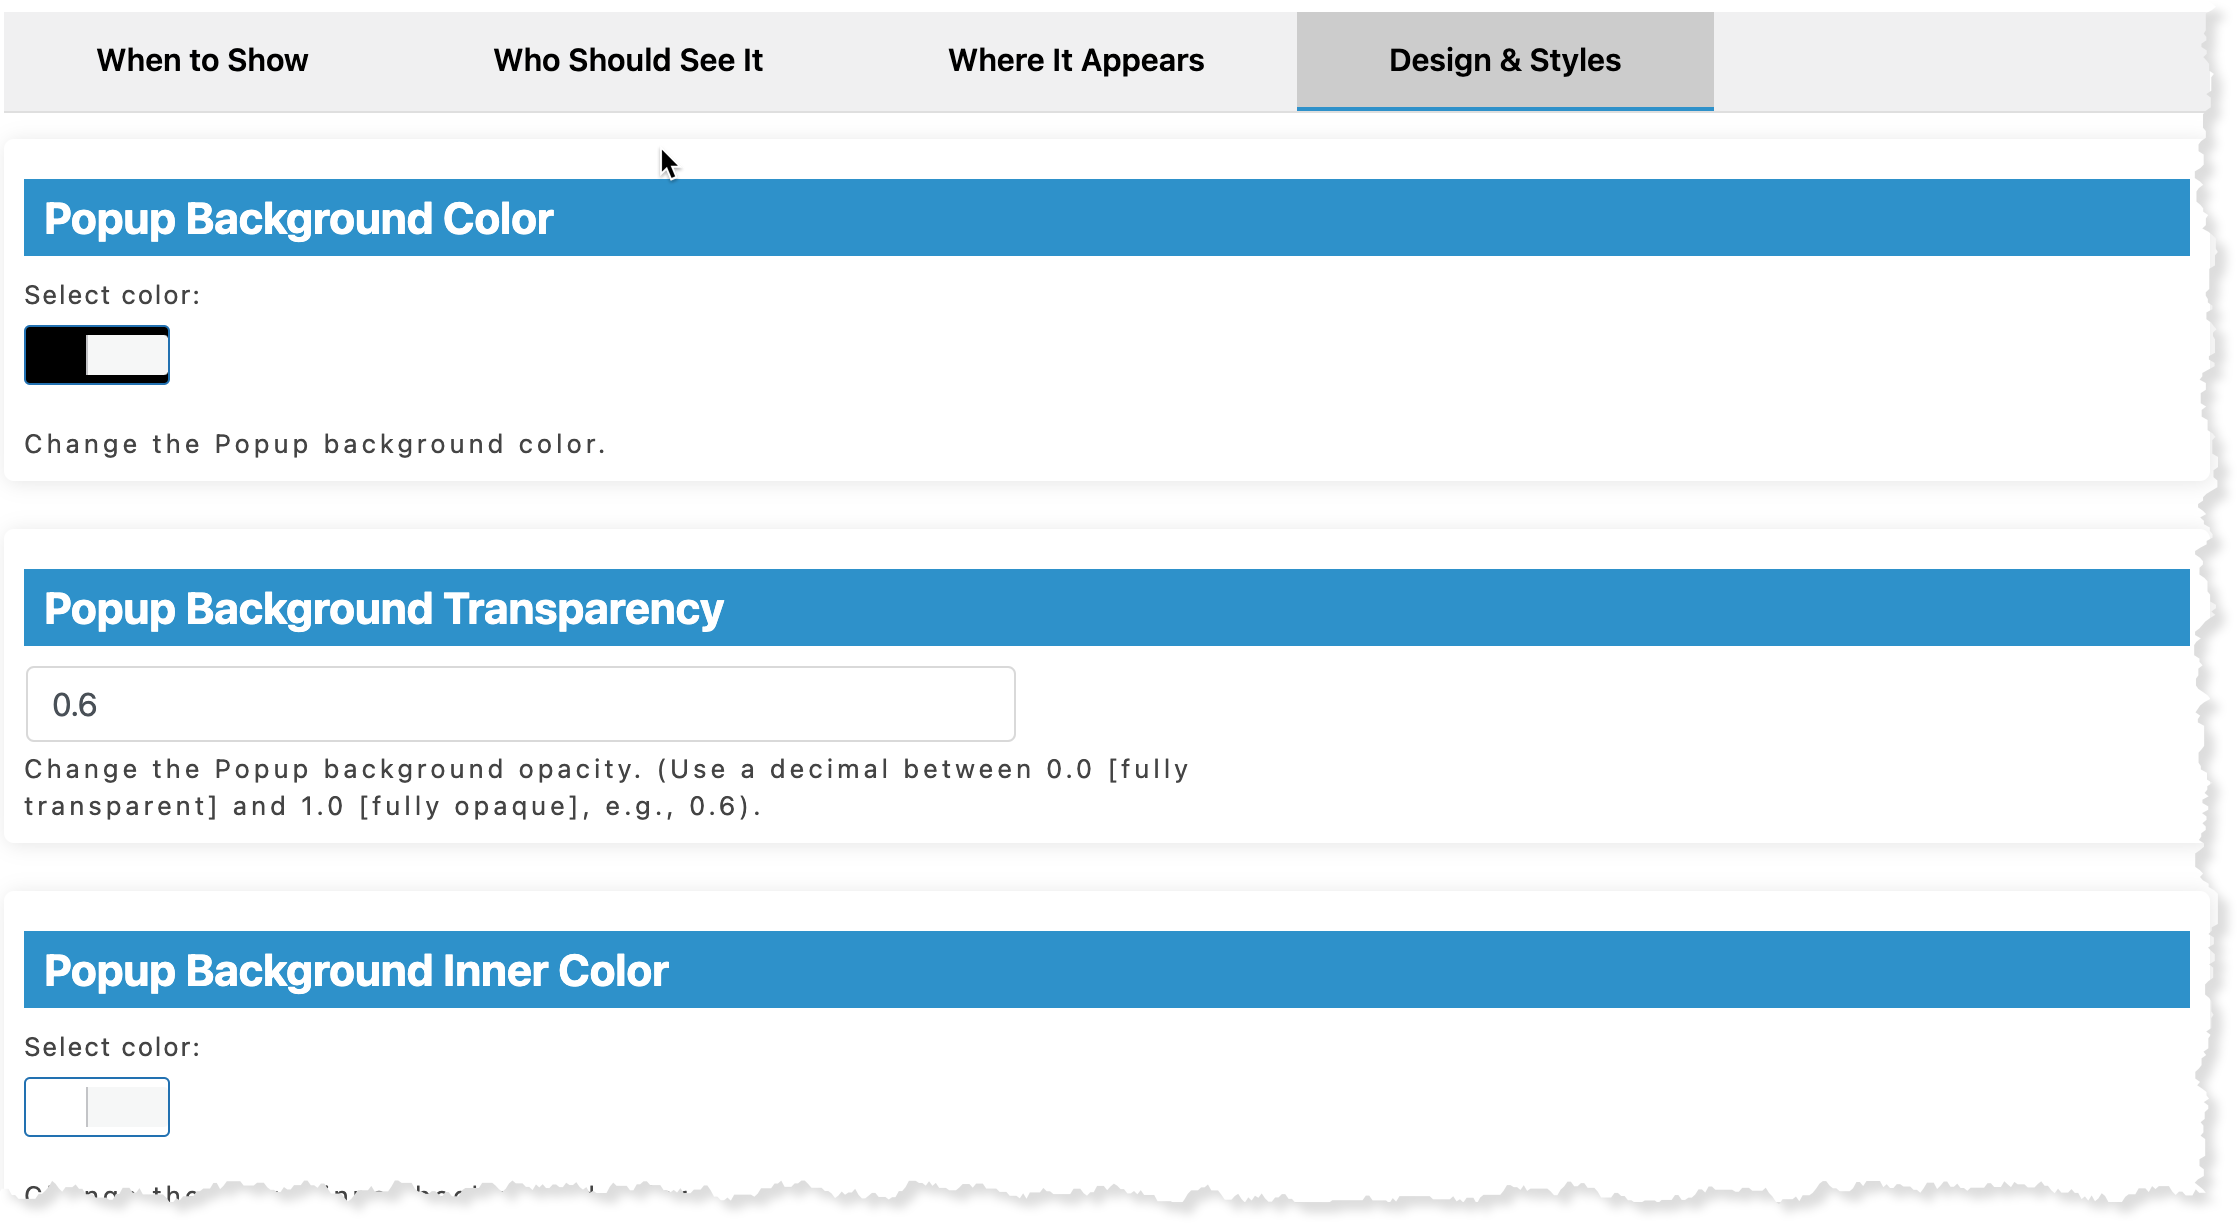Switch to the When to Show tab

click(202, 60)
